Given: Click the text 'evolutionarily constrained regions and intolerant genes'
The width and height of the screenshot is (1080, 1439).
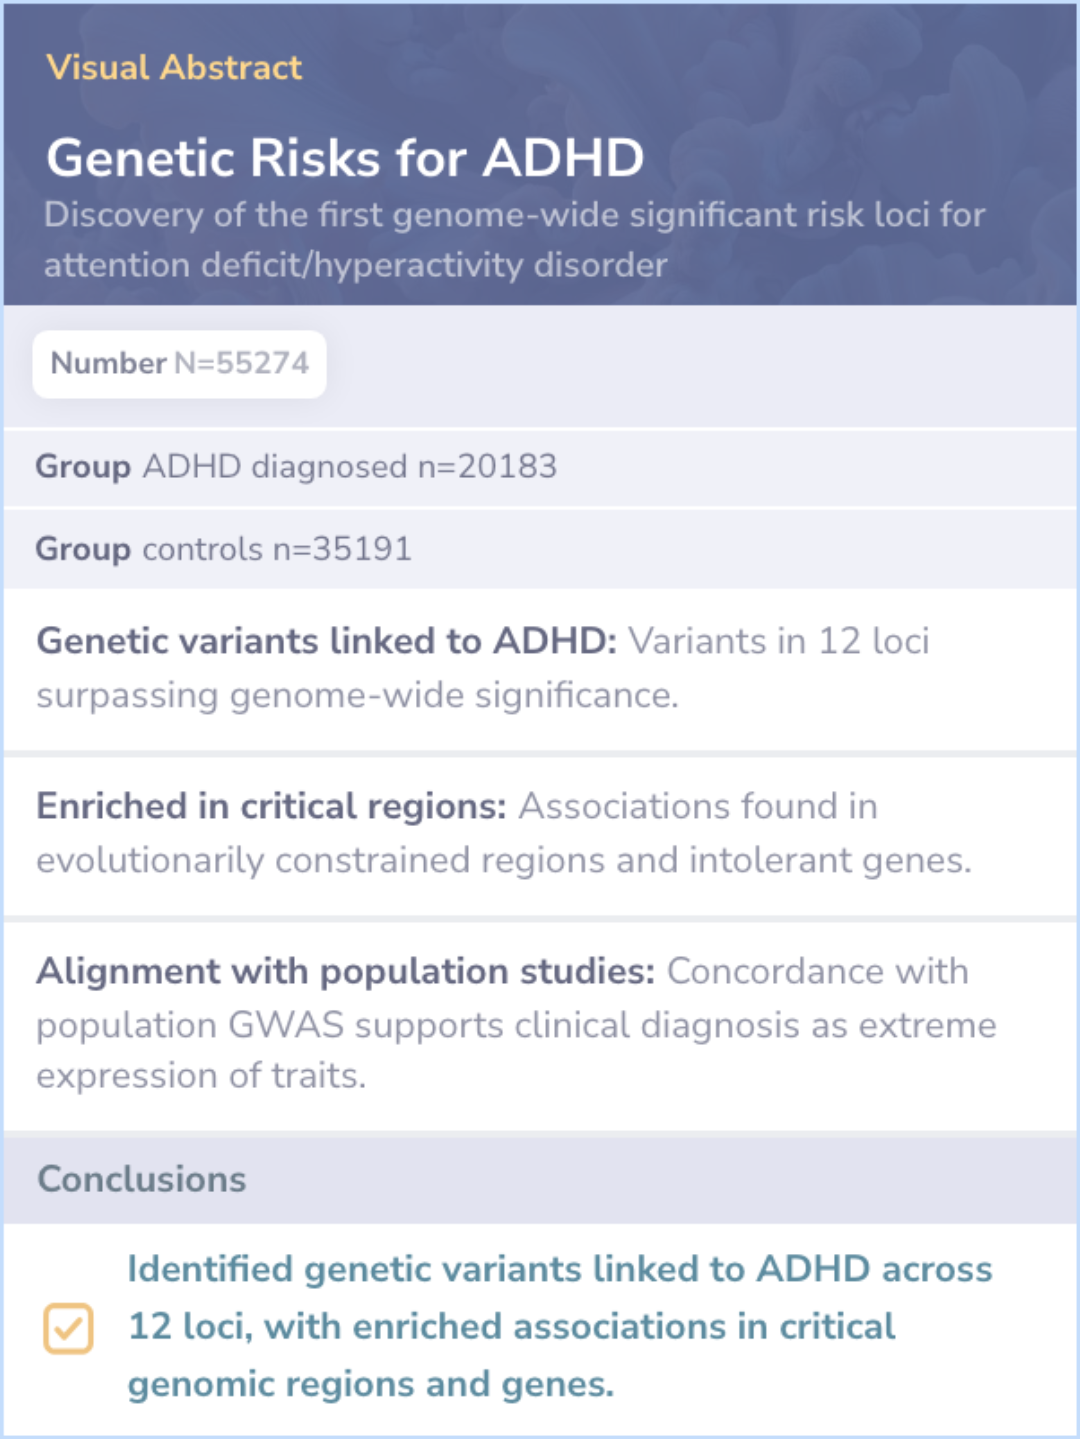Looking at the screenshot, I should [x=504, y=860].
